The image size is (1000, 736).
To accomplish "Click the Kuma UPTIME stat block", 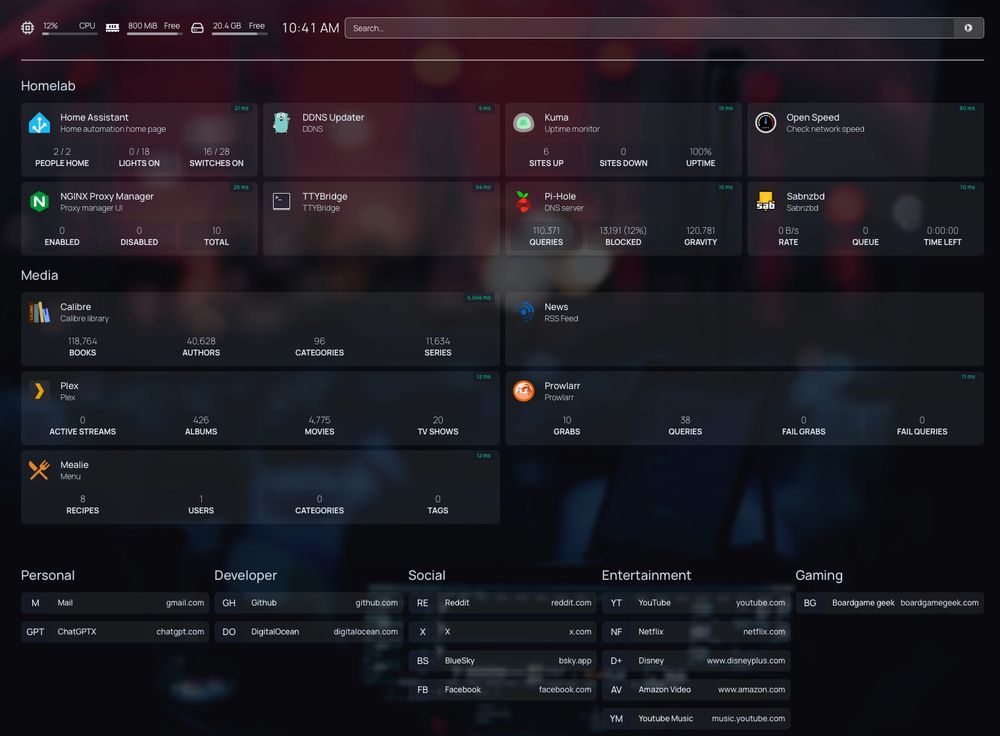I will tap(700, 157).
